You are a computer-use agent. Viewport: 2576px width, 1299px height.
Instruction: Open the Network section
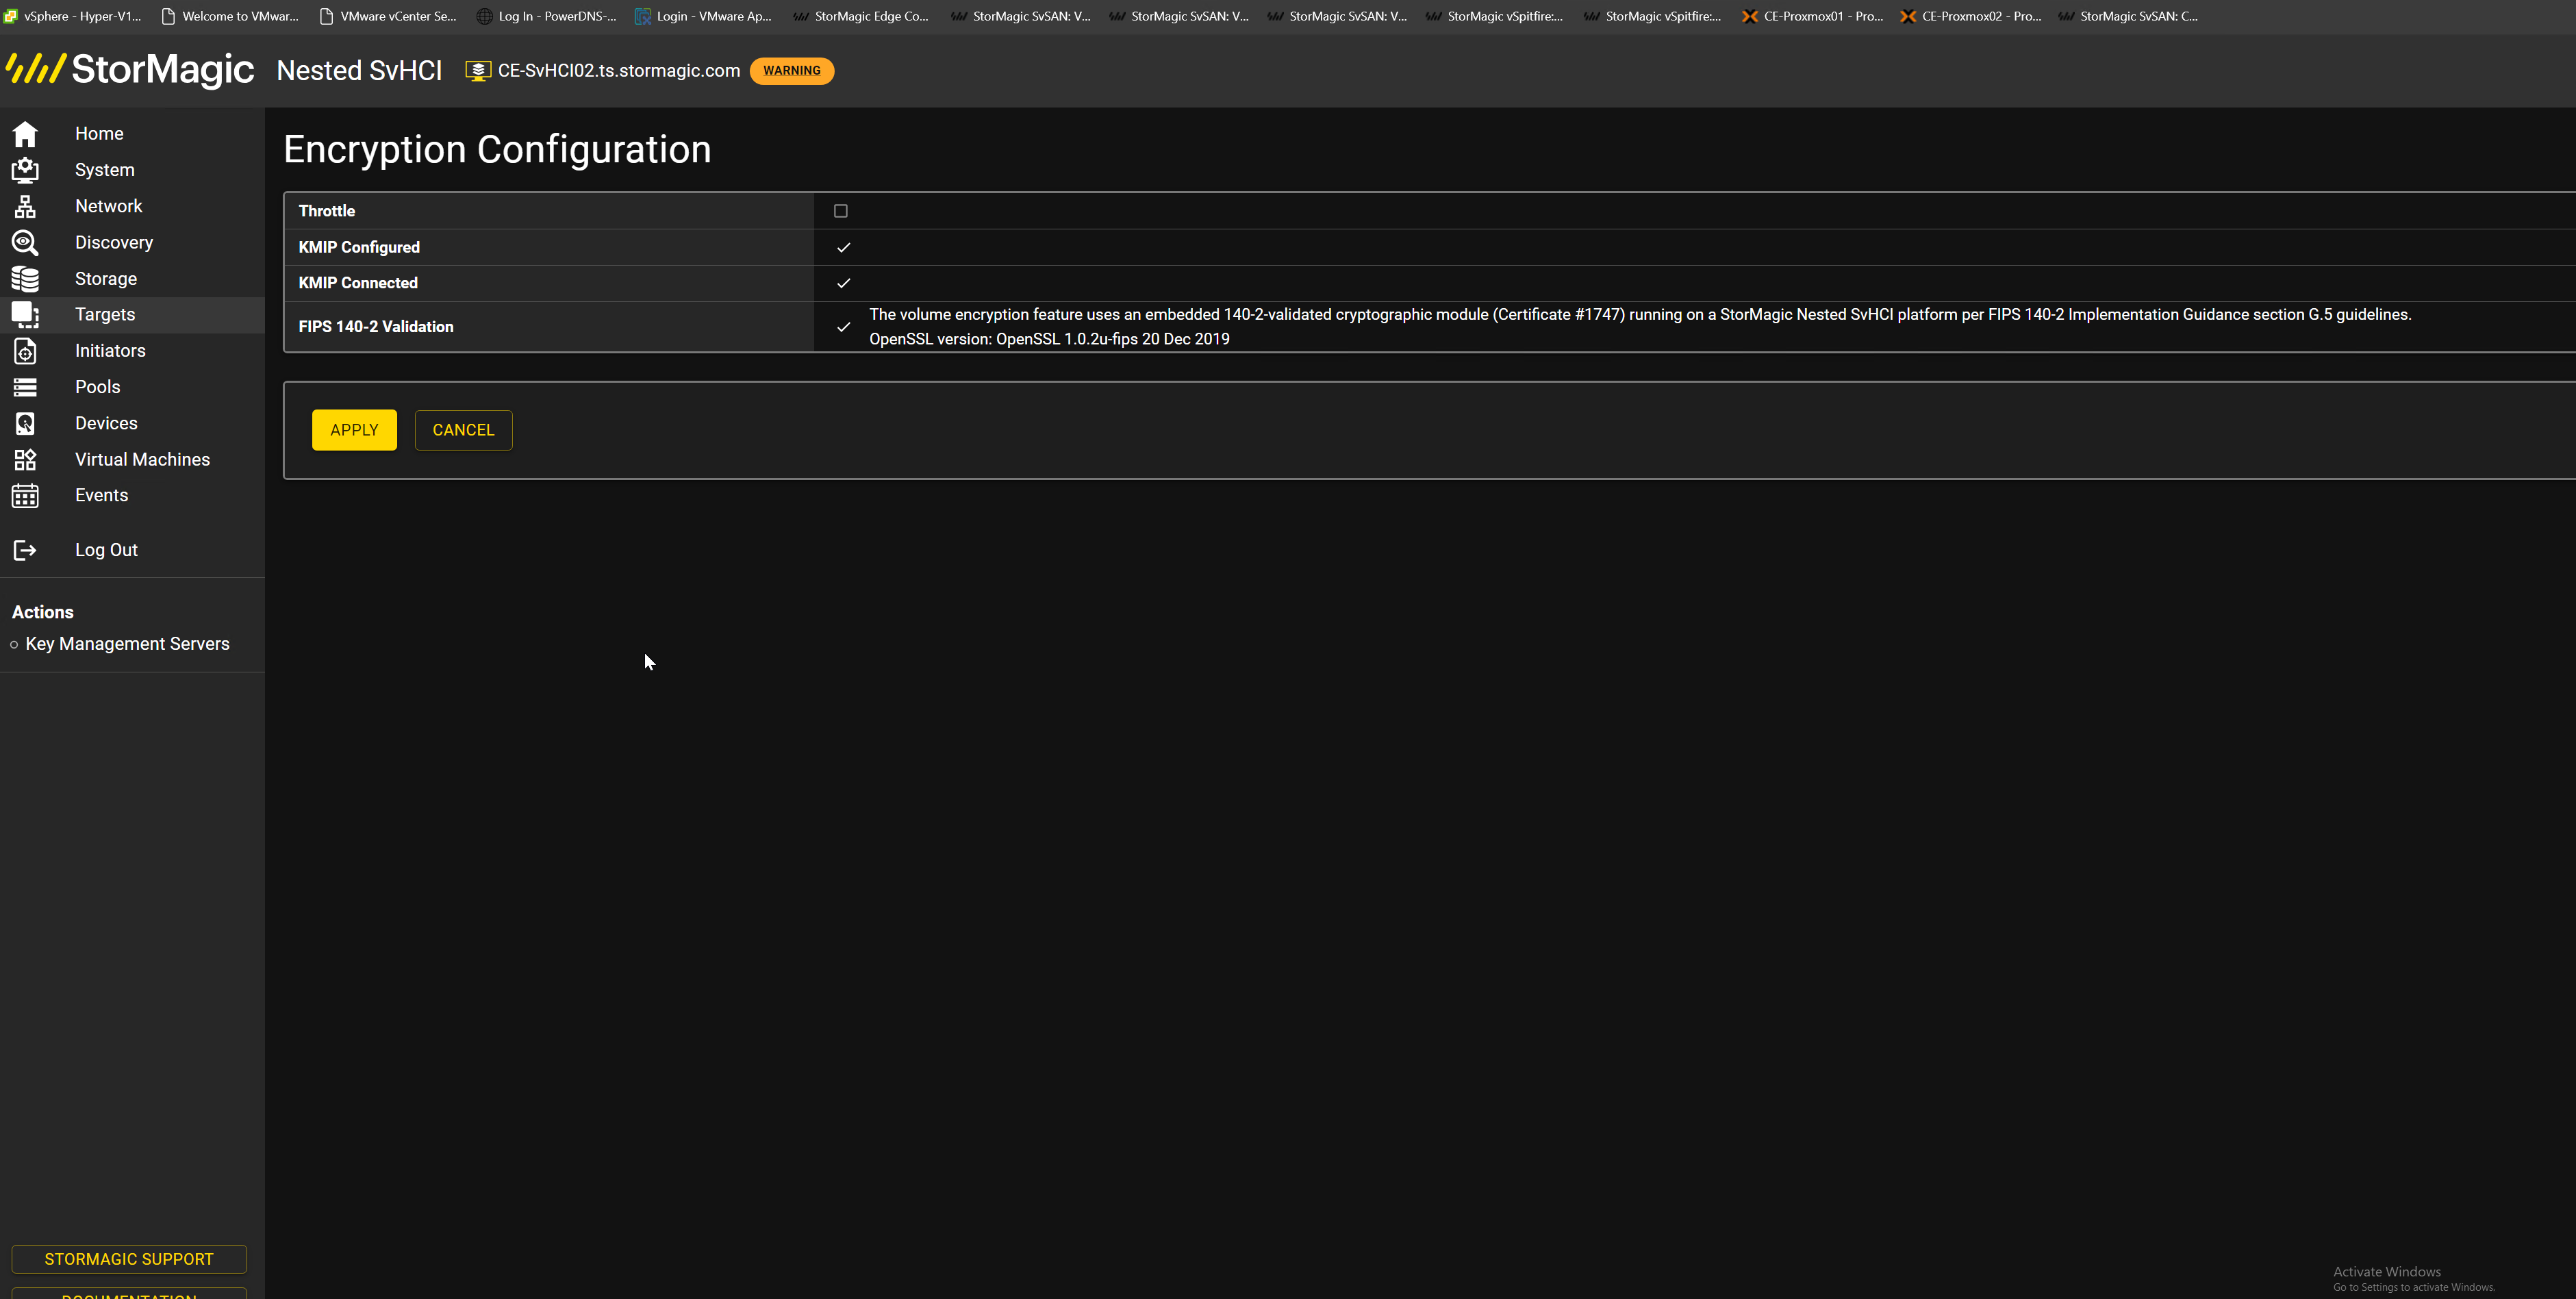coord(108,206)
